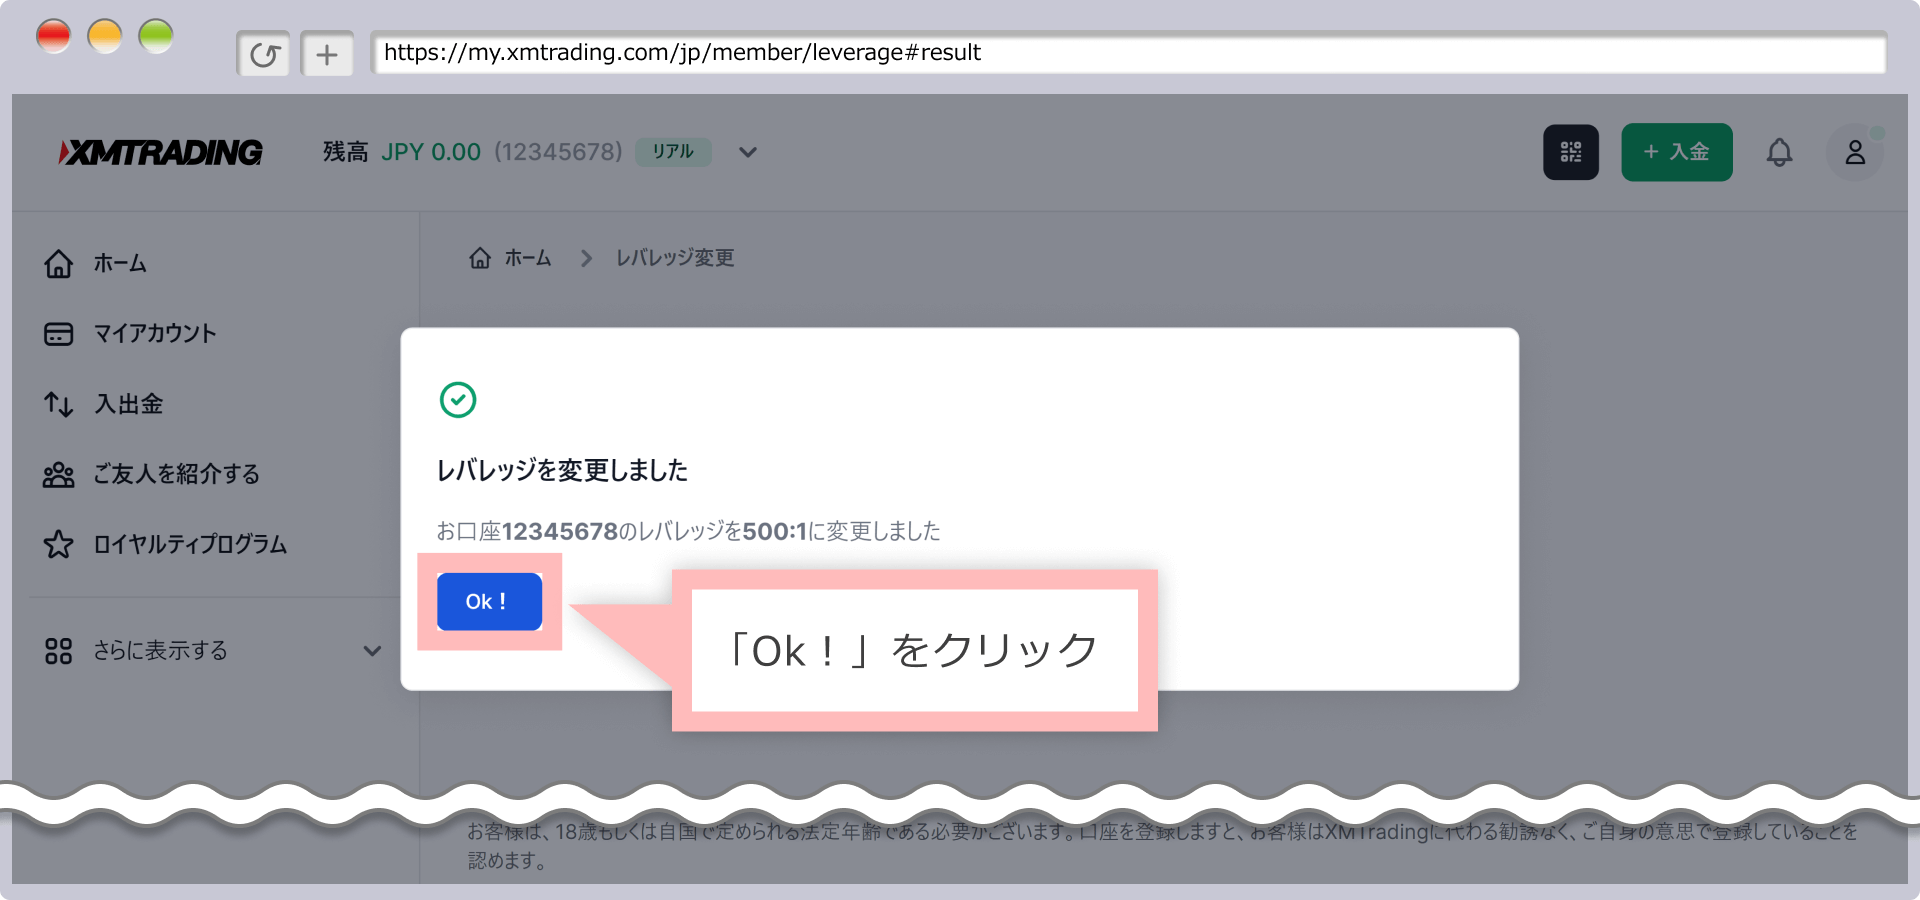1920x900 pixels.
Task: Open ロイヤルティプログラム sidebar item
Action: point(190,544)
